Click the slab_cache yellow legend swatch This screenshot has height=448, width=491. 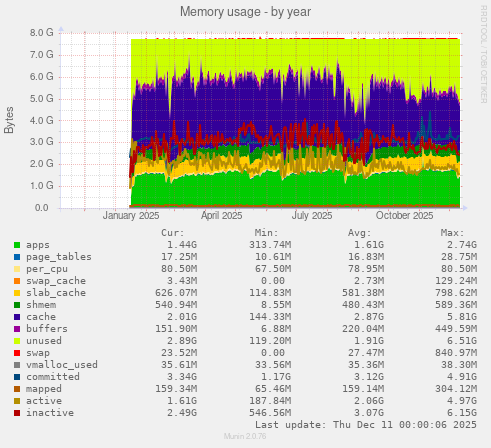pyautogui.click(x=17, y=293)
